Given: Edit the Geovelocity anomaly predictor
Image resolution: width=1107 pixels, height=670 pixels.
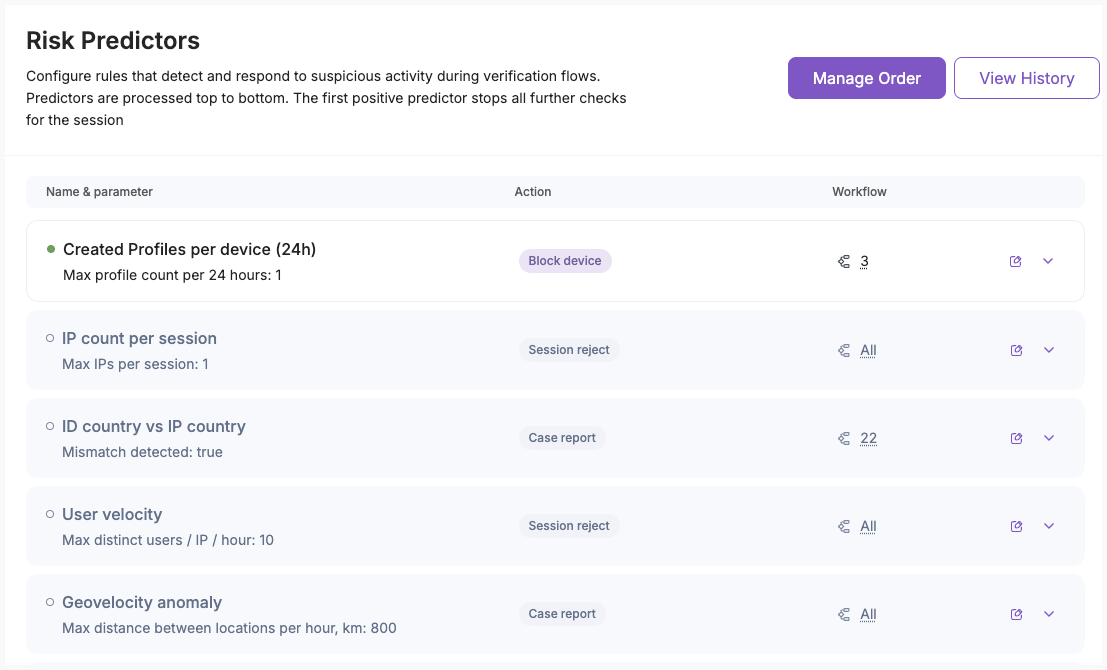Looking at the screenshot, I should click(x=1016, y=614).
